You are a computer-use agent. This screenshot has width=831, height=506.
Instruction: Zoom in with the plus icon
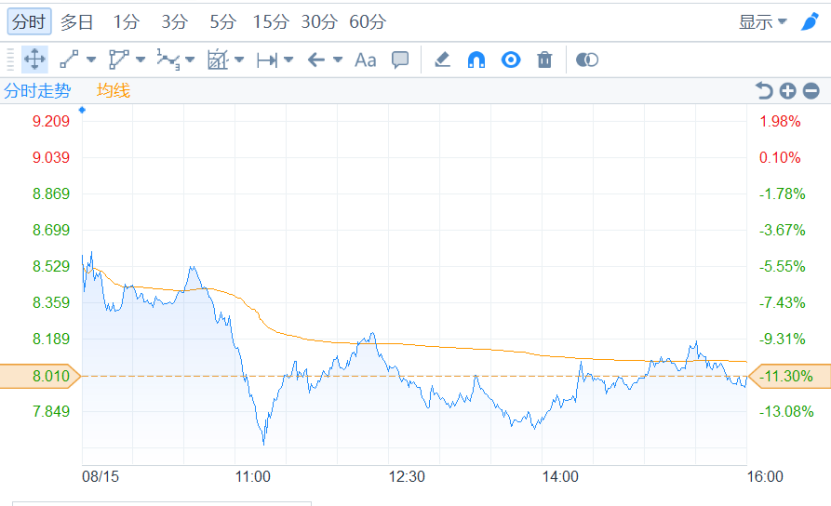[x=788, y=91]
